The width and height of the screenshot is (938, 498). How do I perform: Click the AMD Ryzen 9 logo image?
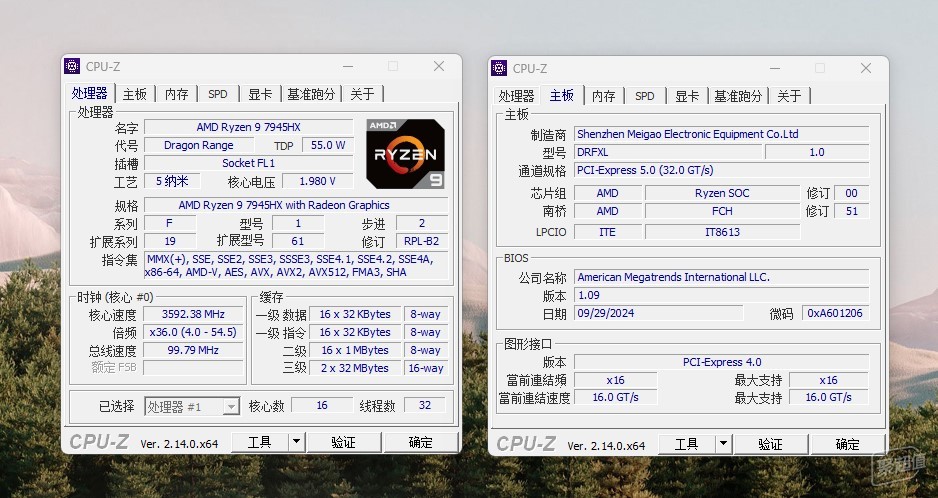[x=405, y=154]
